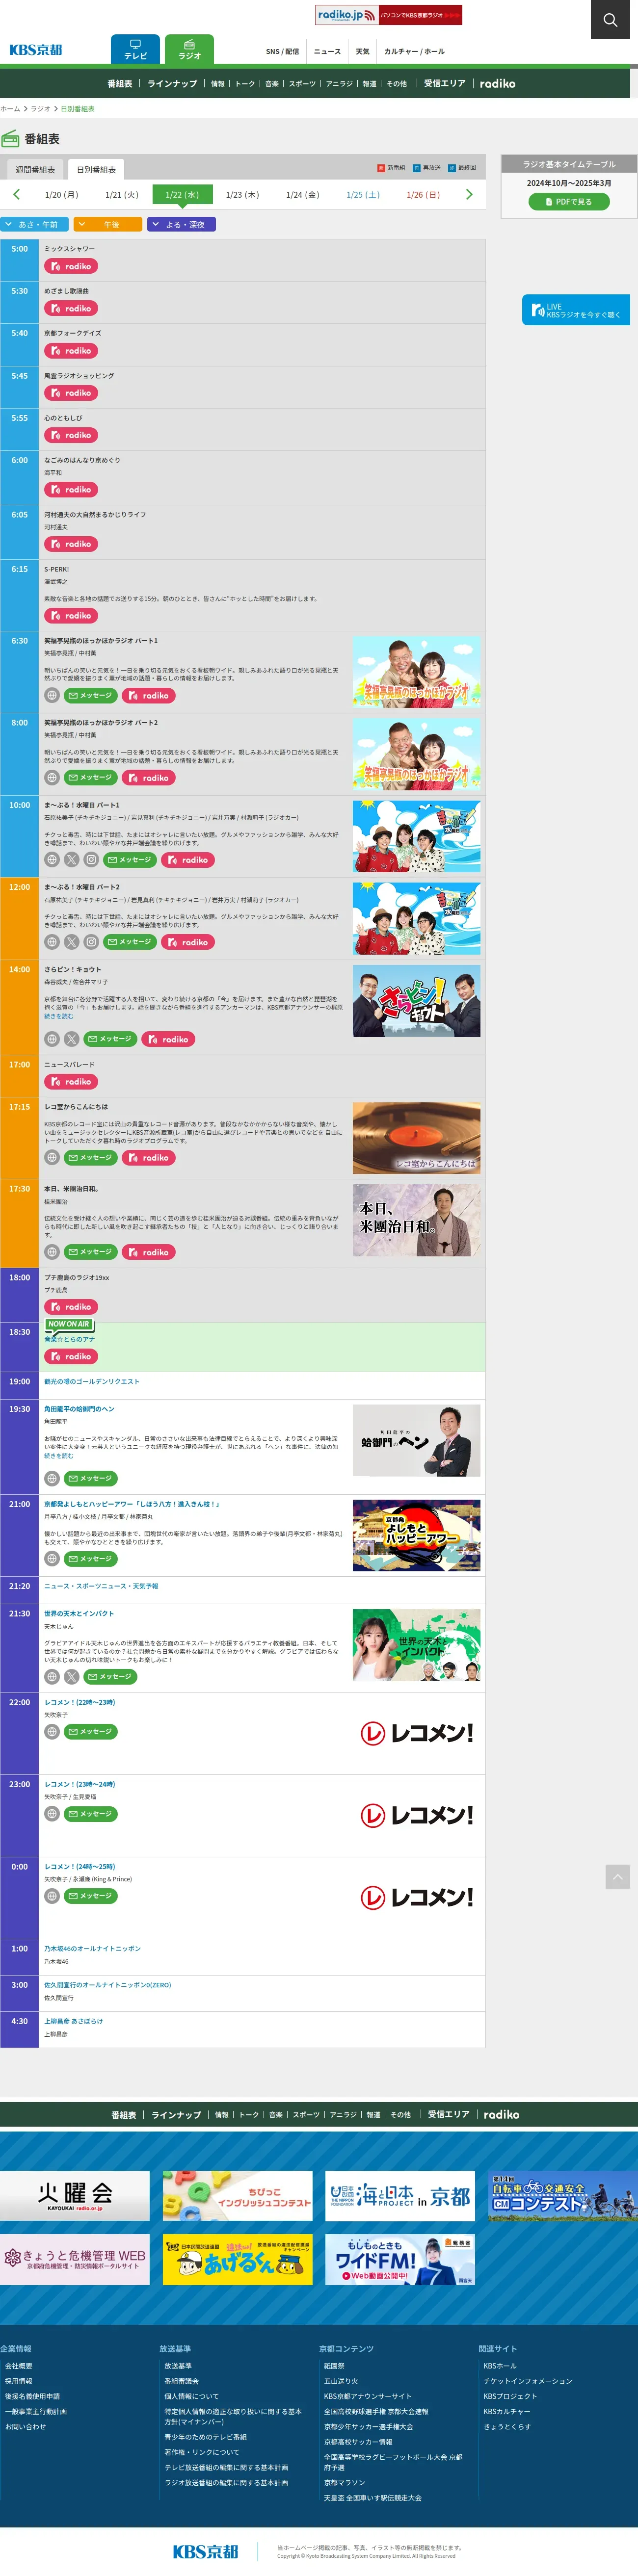Go to ホーム breadcrumb link

10,109
